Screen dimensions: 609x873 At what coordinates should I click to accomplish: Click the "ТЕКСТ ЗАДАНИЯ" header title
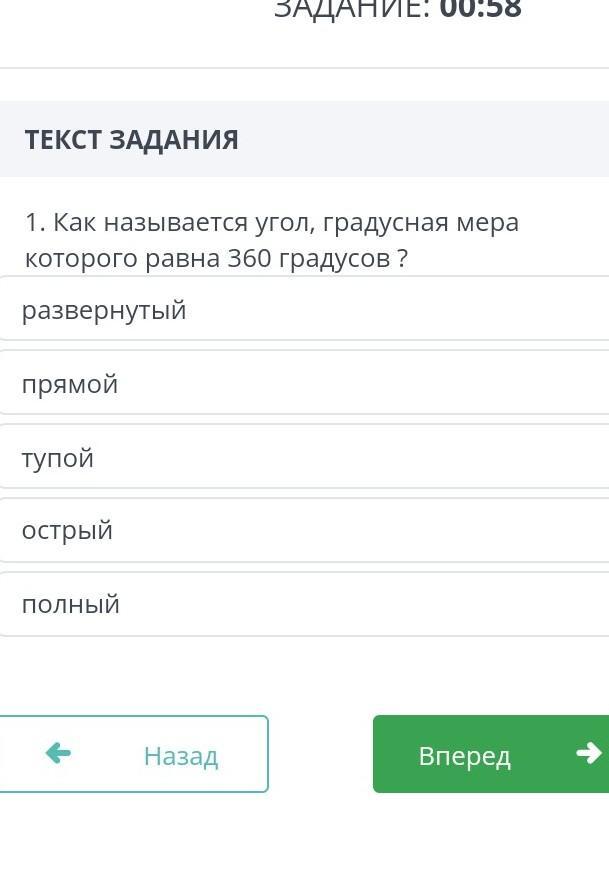(x=132, y=140)
